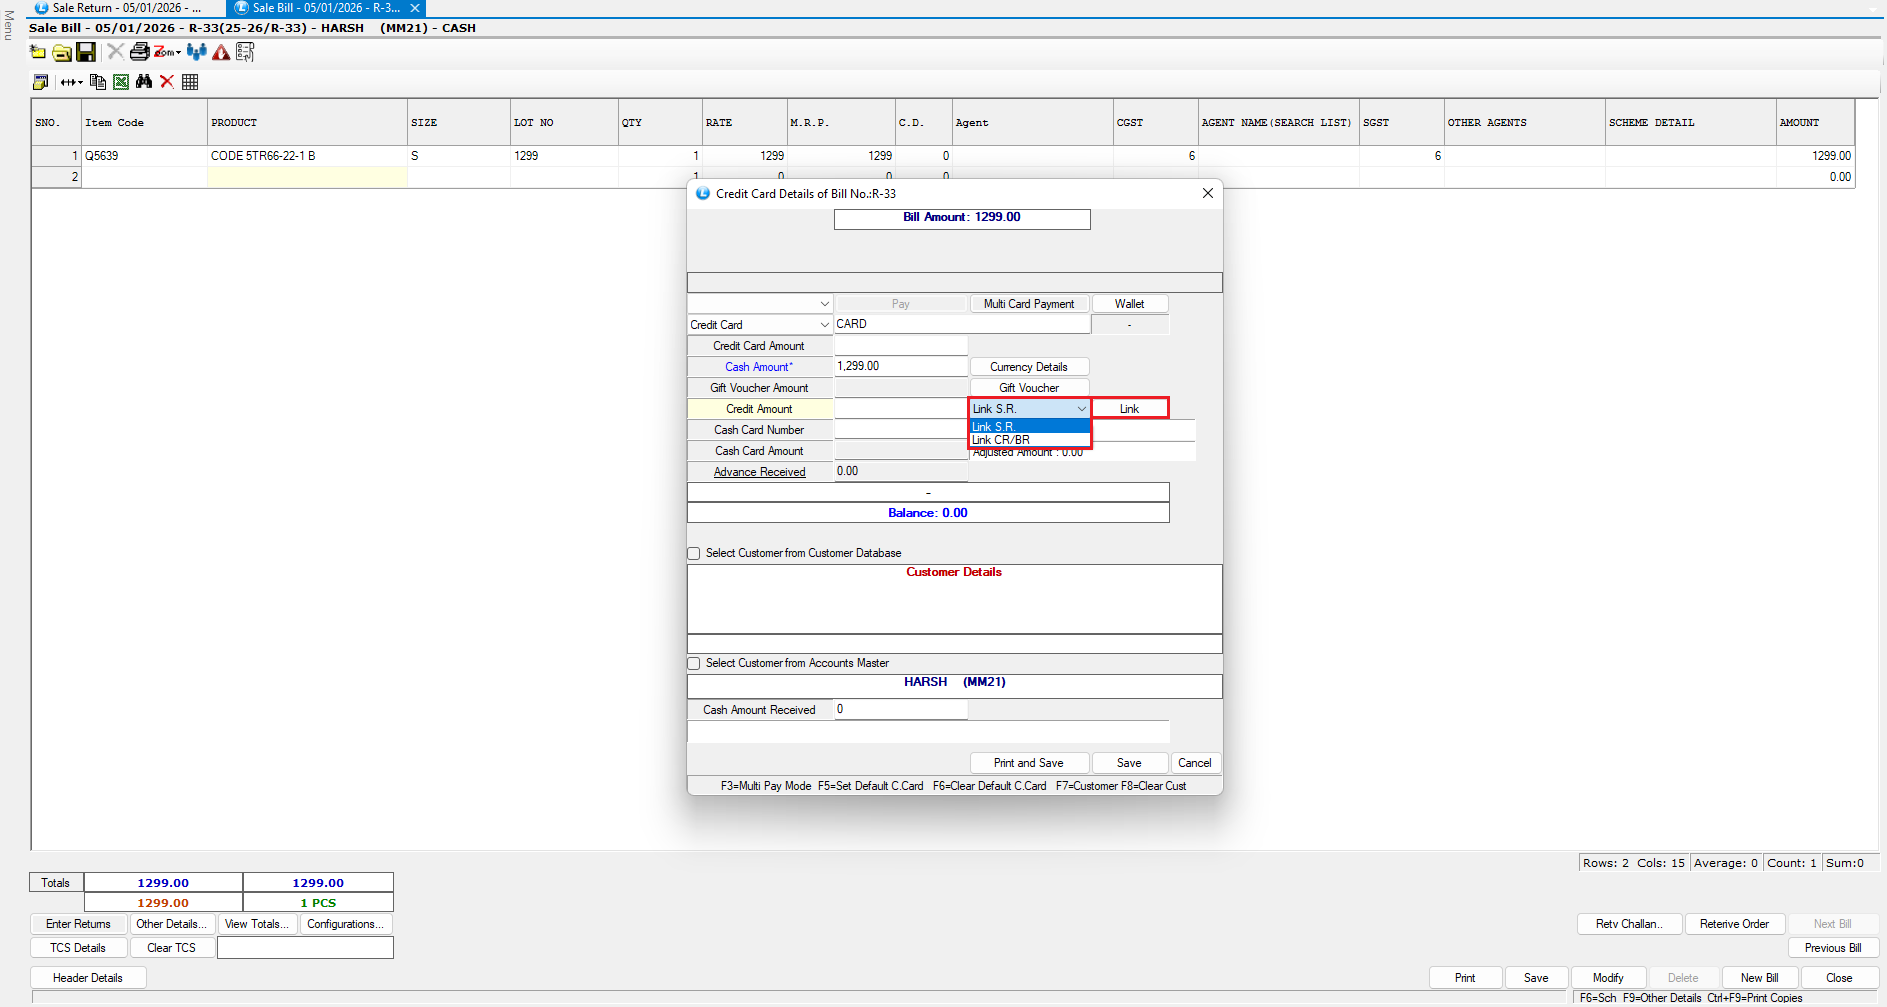Click the copy documents toolbar icon
1887x1007 pixels.
tap(98, 82)
